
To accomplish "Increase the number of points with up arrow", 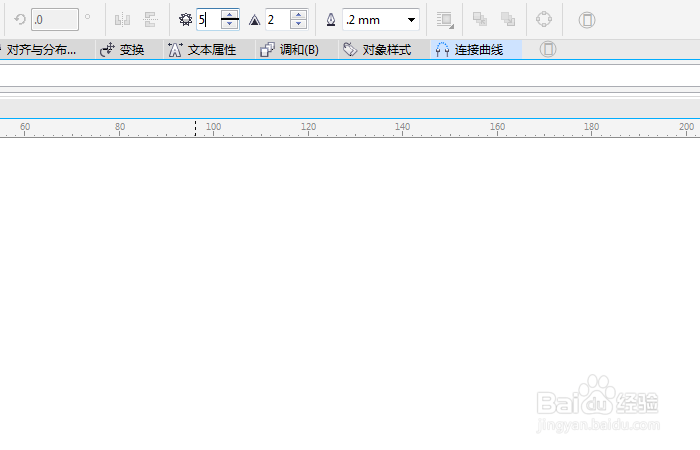I will [x=229, y=14].
